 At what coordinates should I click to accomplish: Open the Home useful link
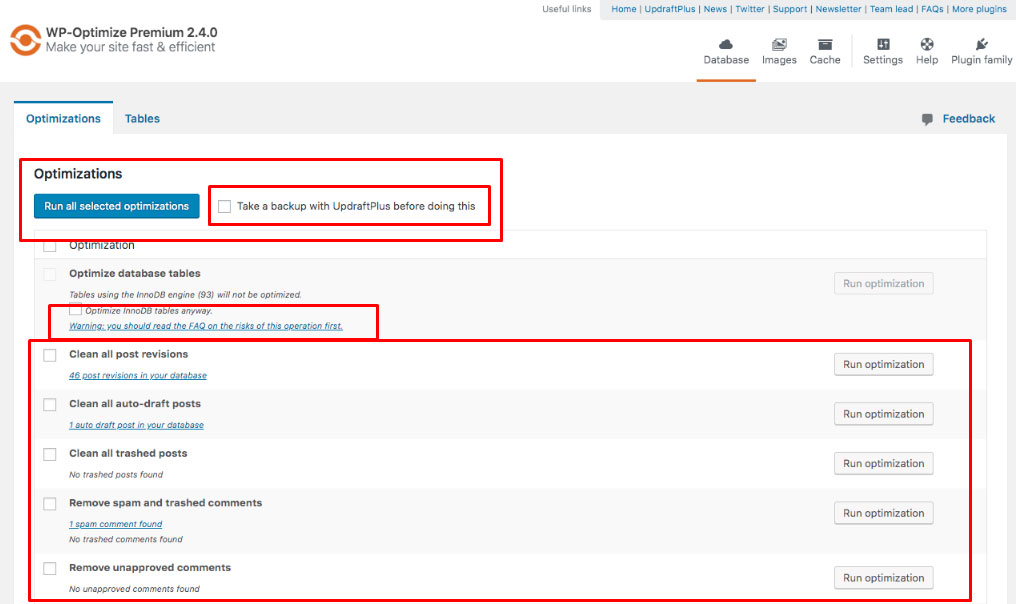click(x=623, y=9)
